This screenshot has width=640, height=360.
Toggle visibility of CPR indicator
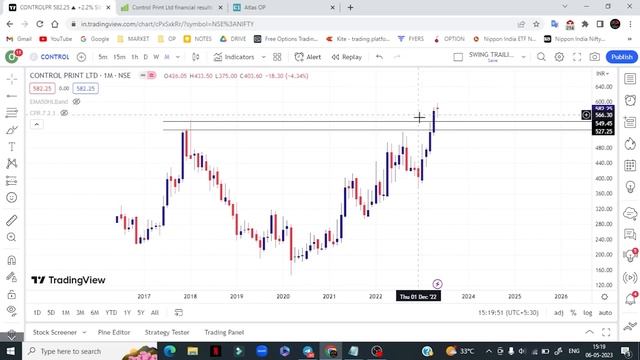pos(64,113)
